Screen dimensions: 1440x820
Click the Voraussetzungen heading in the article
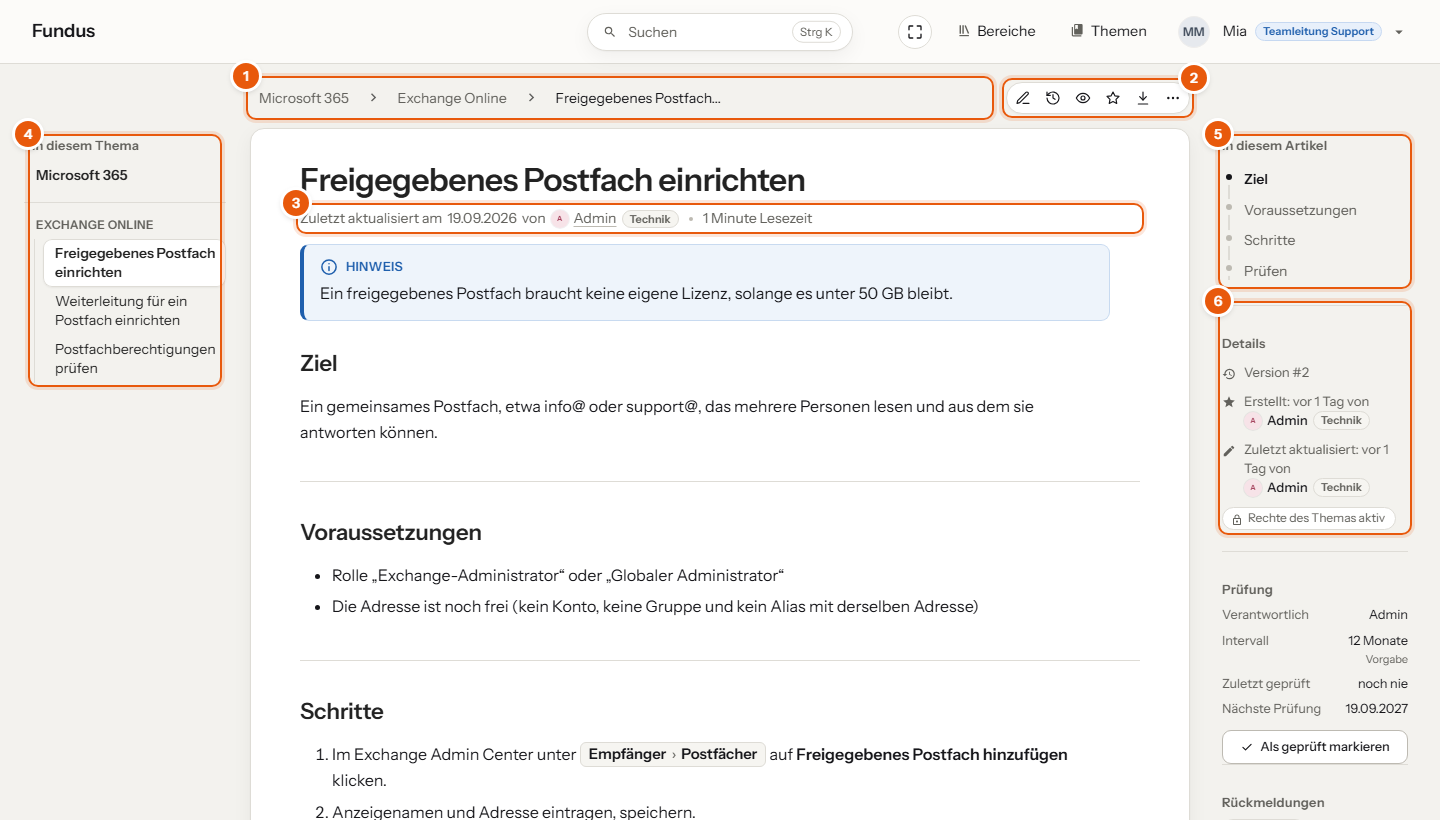tap(391, 532)
